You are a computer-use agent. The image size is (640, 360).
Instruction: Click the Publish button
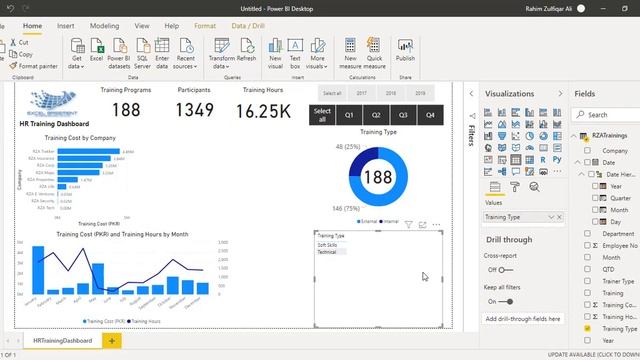coord(405,50)
